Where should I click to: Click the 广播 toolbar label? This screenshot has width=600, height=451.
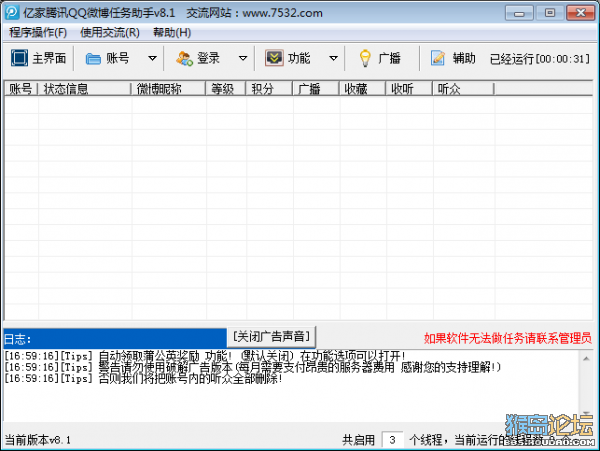pyautogui.click(x=389, y=59)
